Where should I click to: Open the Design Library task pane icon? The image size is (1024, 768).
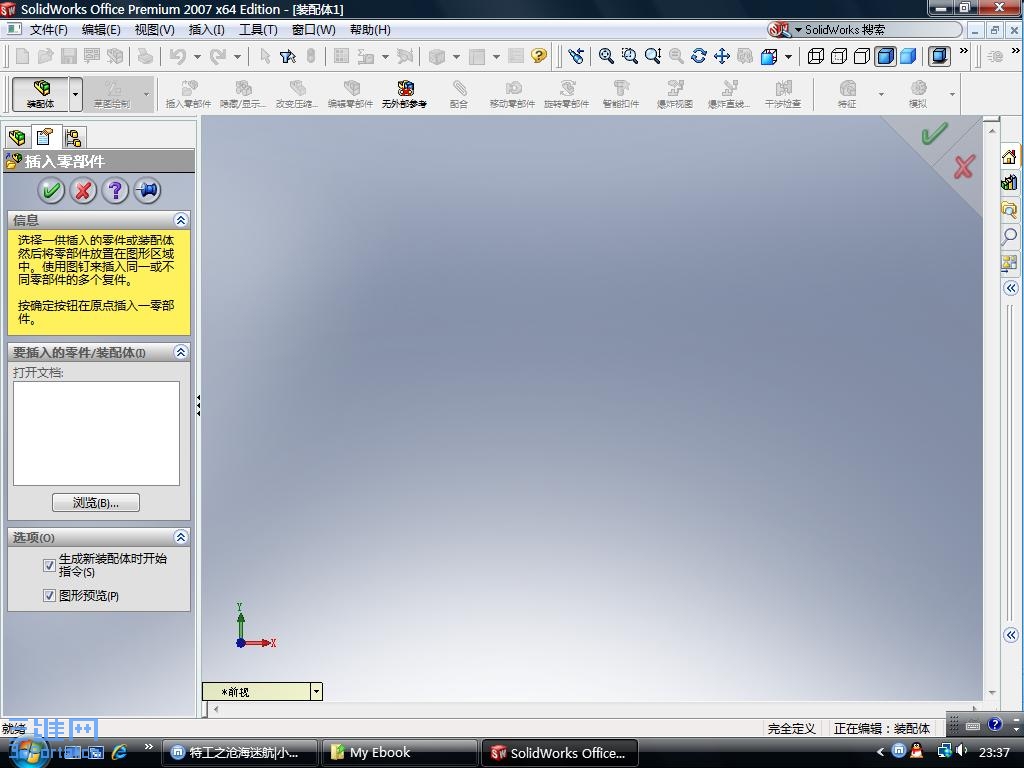(1009, 183)
